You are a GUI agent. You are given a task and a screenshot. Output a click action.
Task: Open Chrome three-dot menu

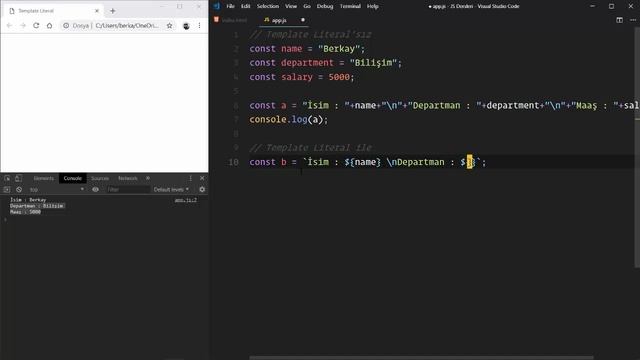coord(199,25)
